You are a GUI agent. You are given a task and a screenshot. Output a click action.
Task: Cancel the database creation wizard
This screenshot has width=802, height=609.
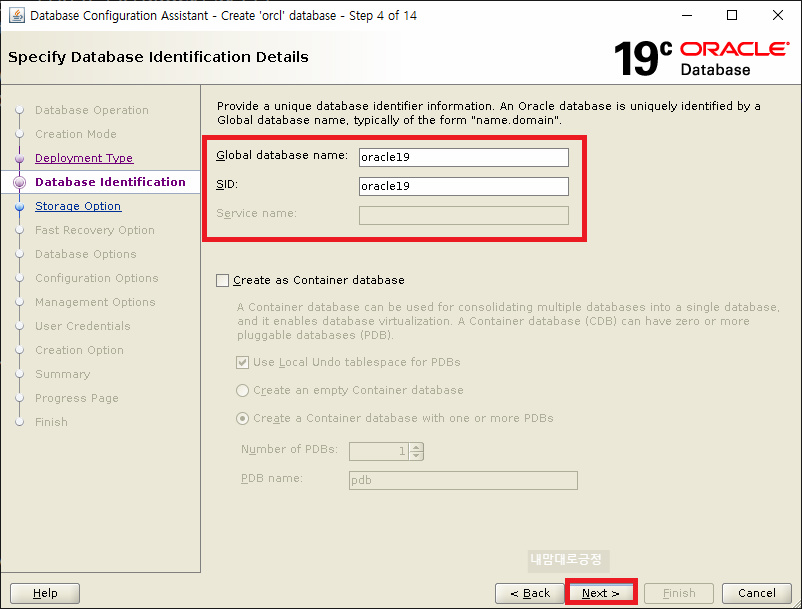click(x=756, y=593)
